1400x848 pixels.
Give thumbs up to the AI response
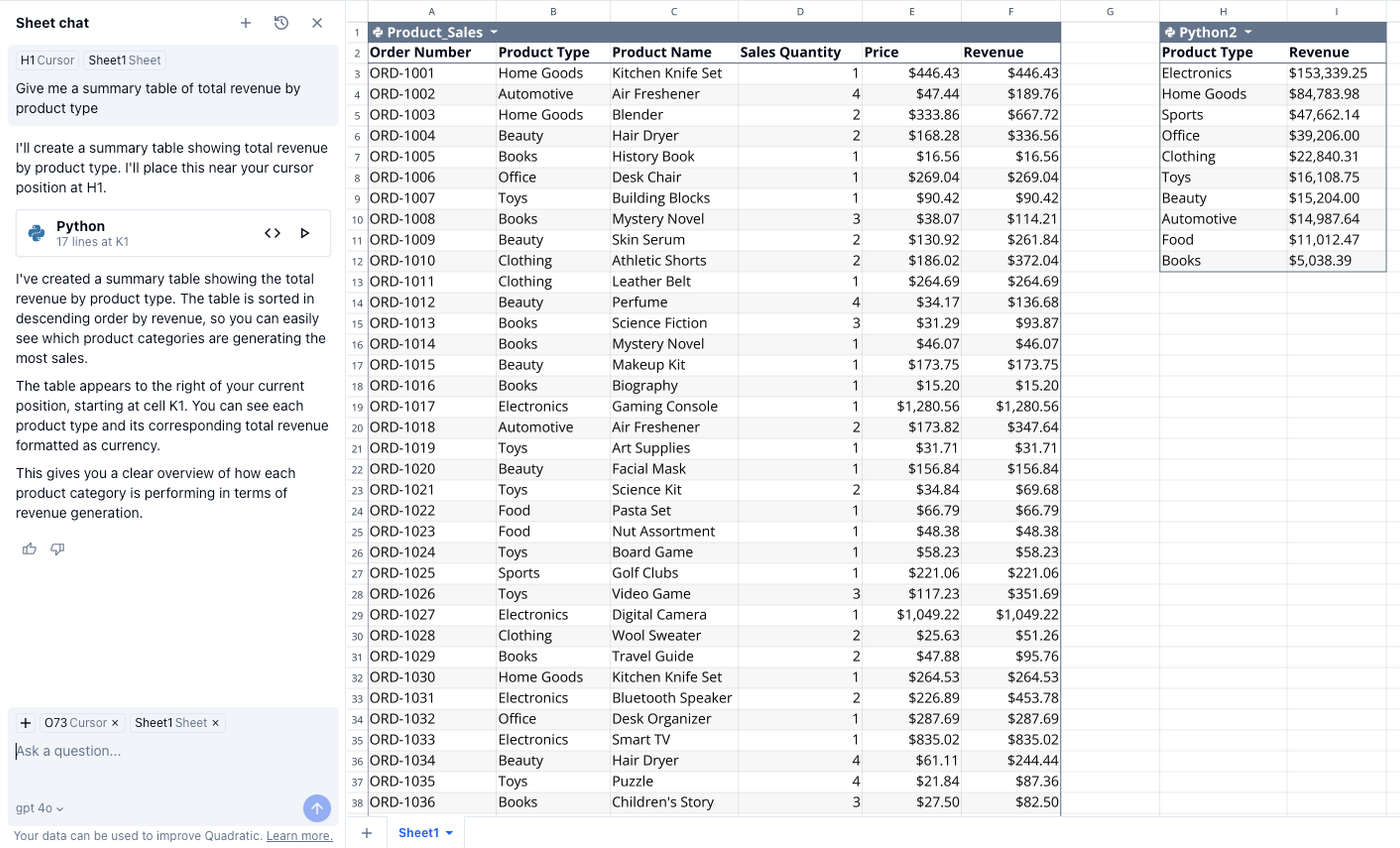pyautogui.click(x=29, y=549)
